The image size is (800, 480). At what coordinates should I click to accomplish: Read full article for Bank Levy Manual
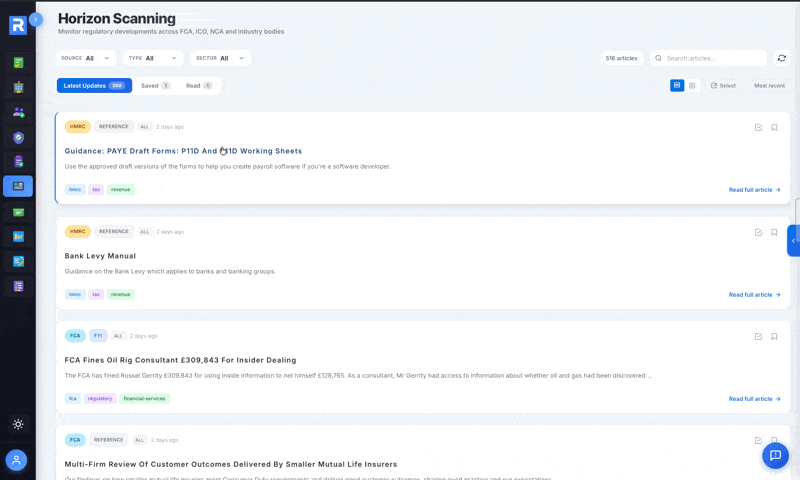click(x=755, y=295)
